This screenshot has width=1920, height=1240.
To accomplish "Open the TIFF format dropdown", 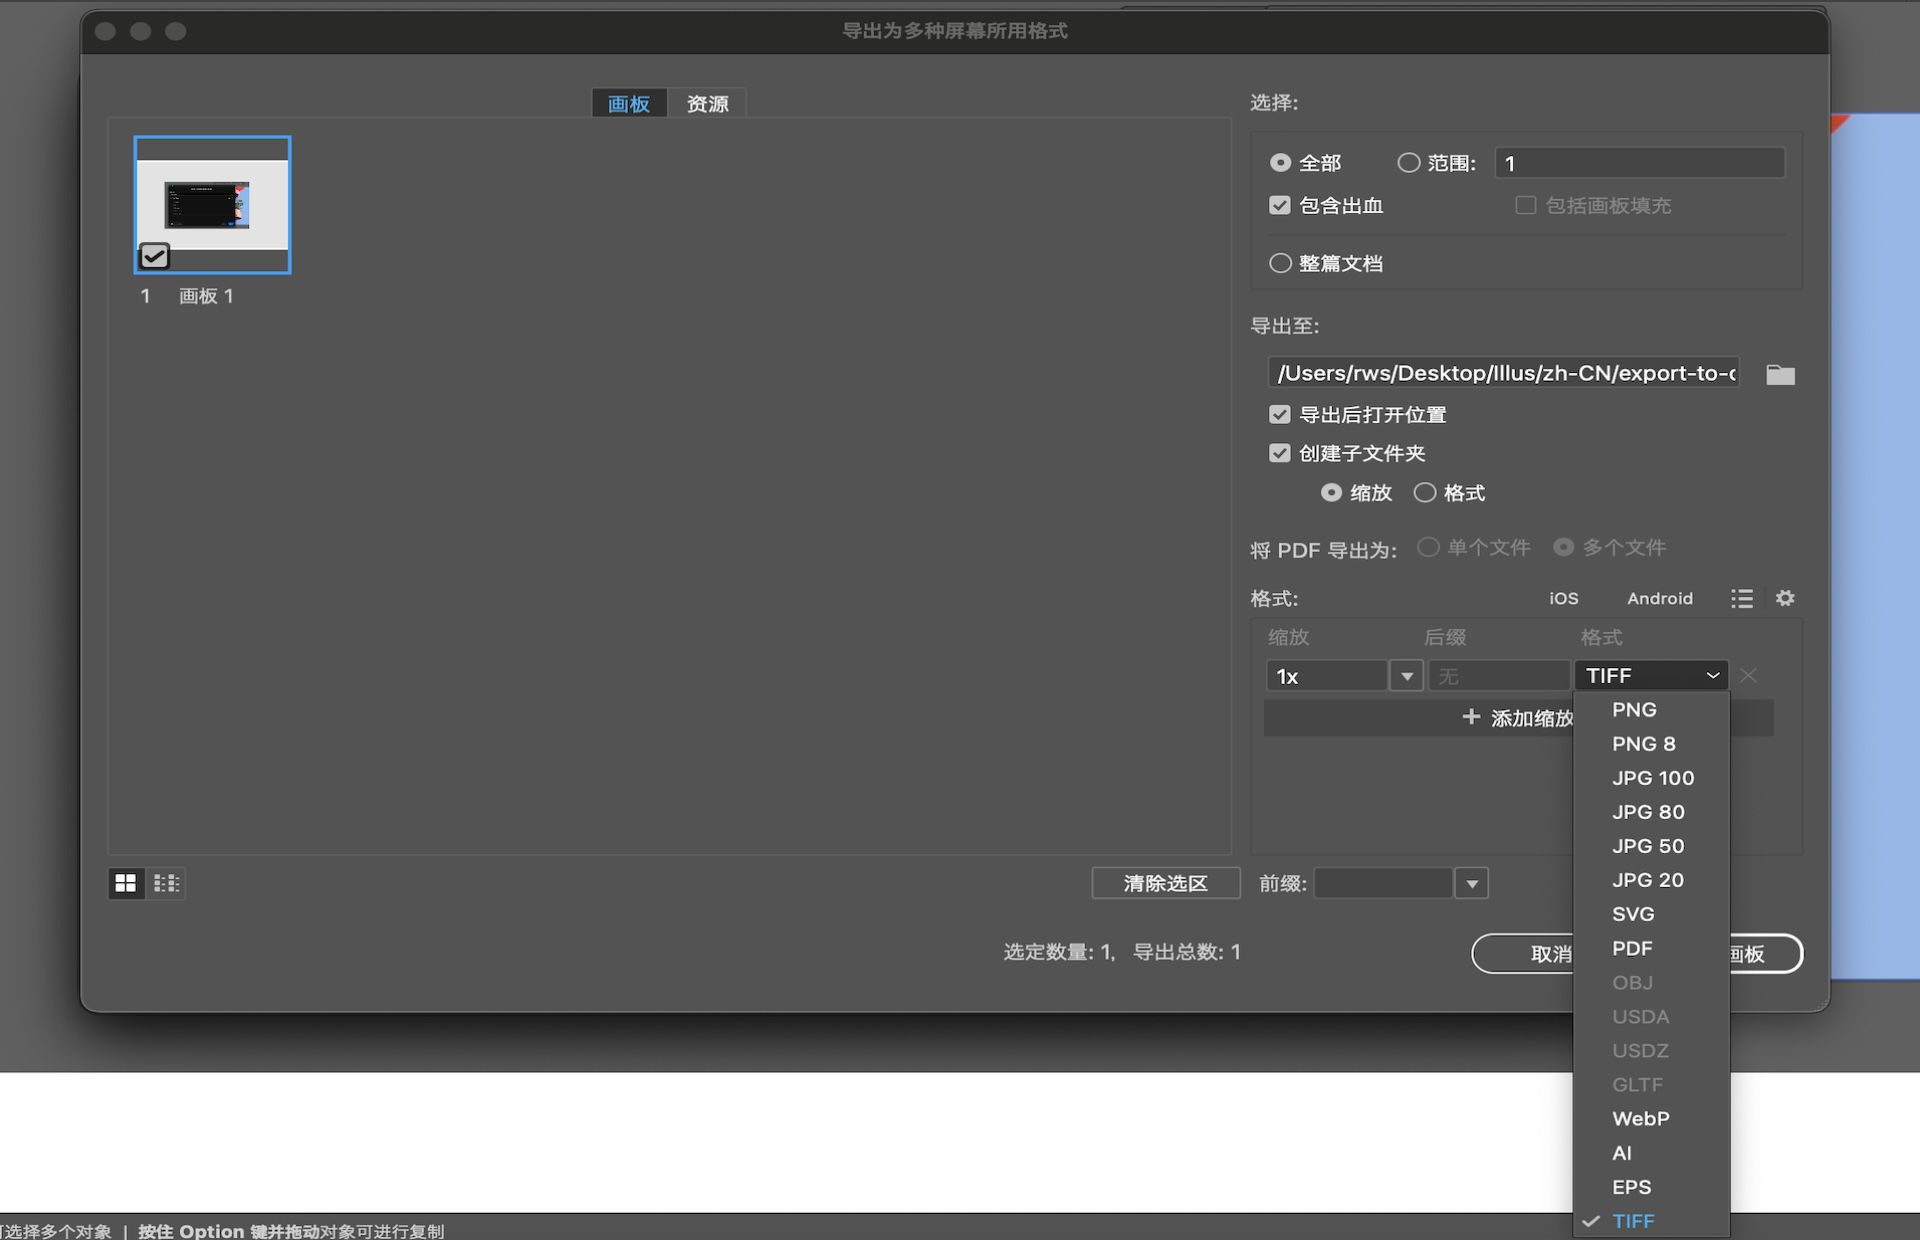I will [x=1650, y=675].
